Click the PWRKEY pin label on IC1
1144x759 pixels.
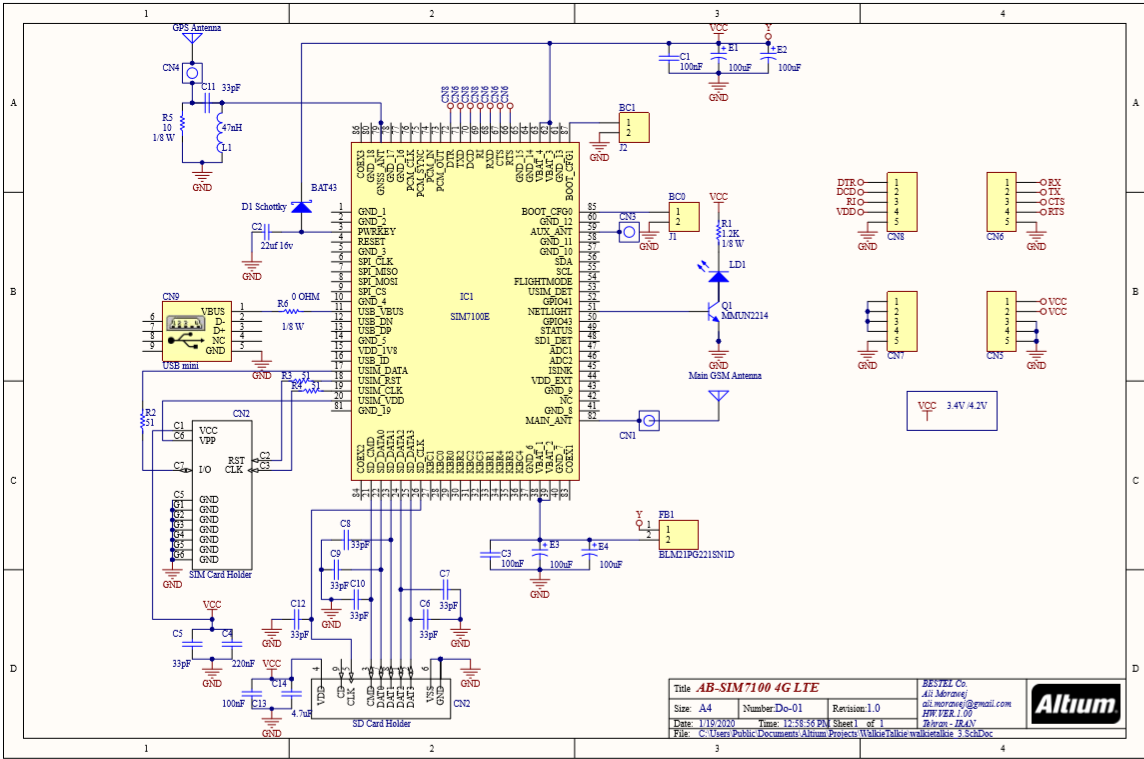tap(376, 231)
